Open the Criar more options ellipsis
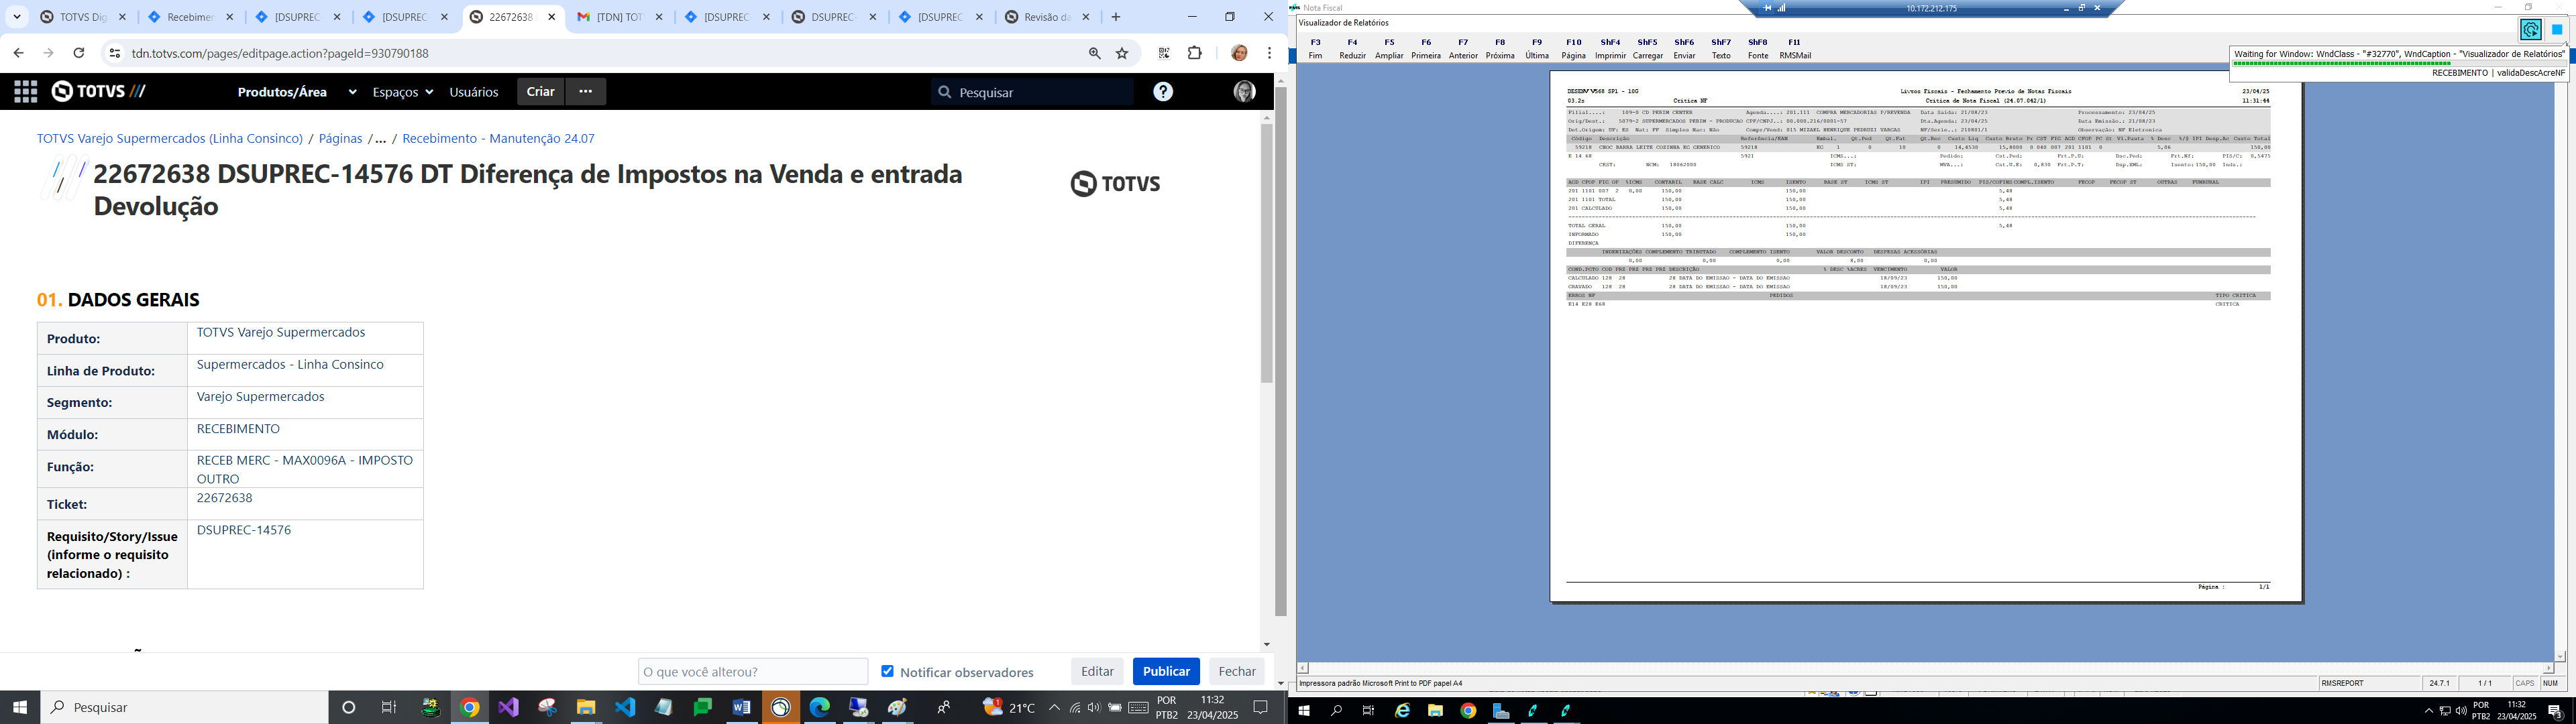This screenshot has width=2576, height=724. pyautogui.click(x=586, y=91)
